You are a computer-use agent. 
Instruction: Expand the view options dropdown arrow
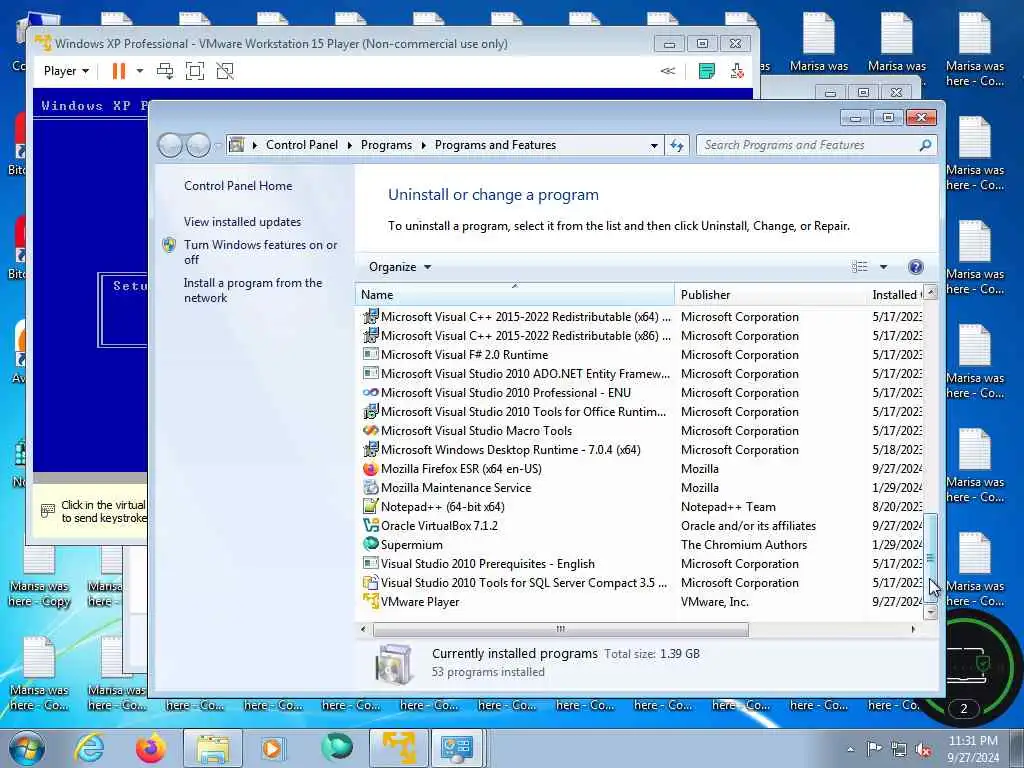coord(883,266)
